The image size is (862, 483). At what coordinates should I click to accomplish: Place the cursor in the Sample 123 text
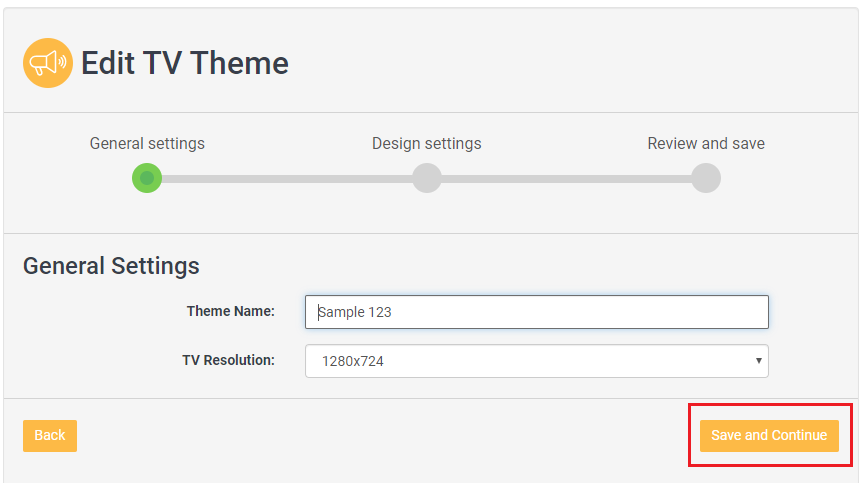tap(356, 312)
